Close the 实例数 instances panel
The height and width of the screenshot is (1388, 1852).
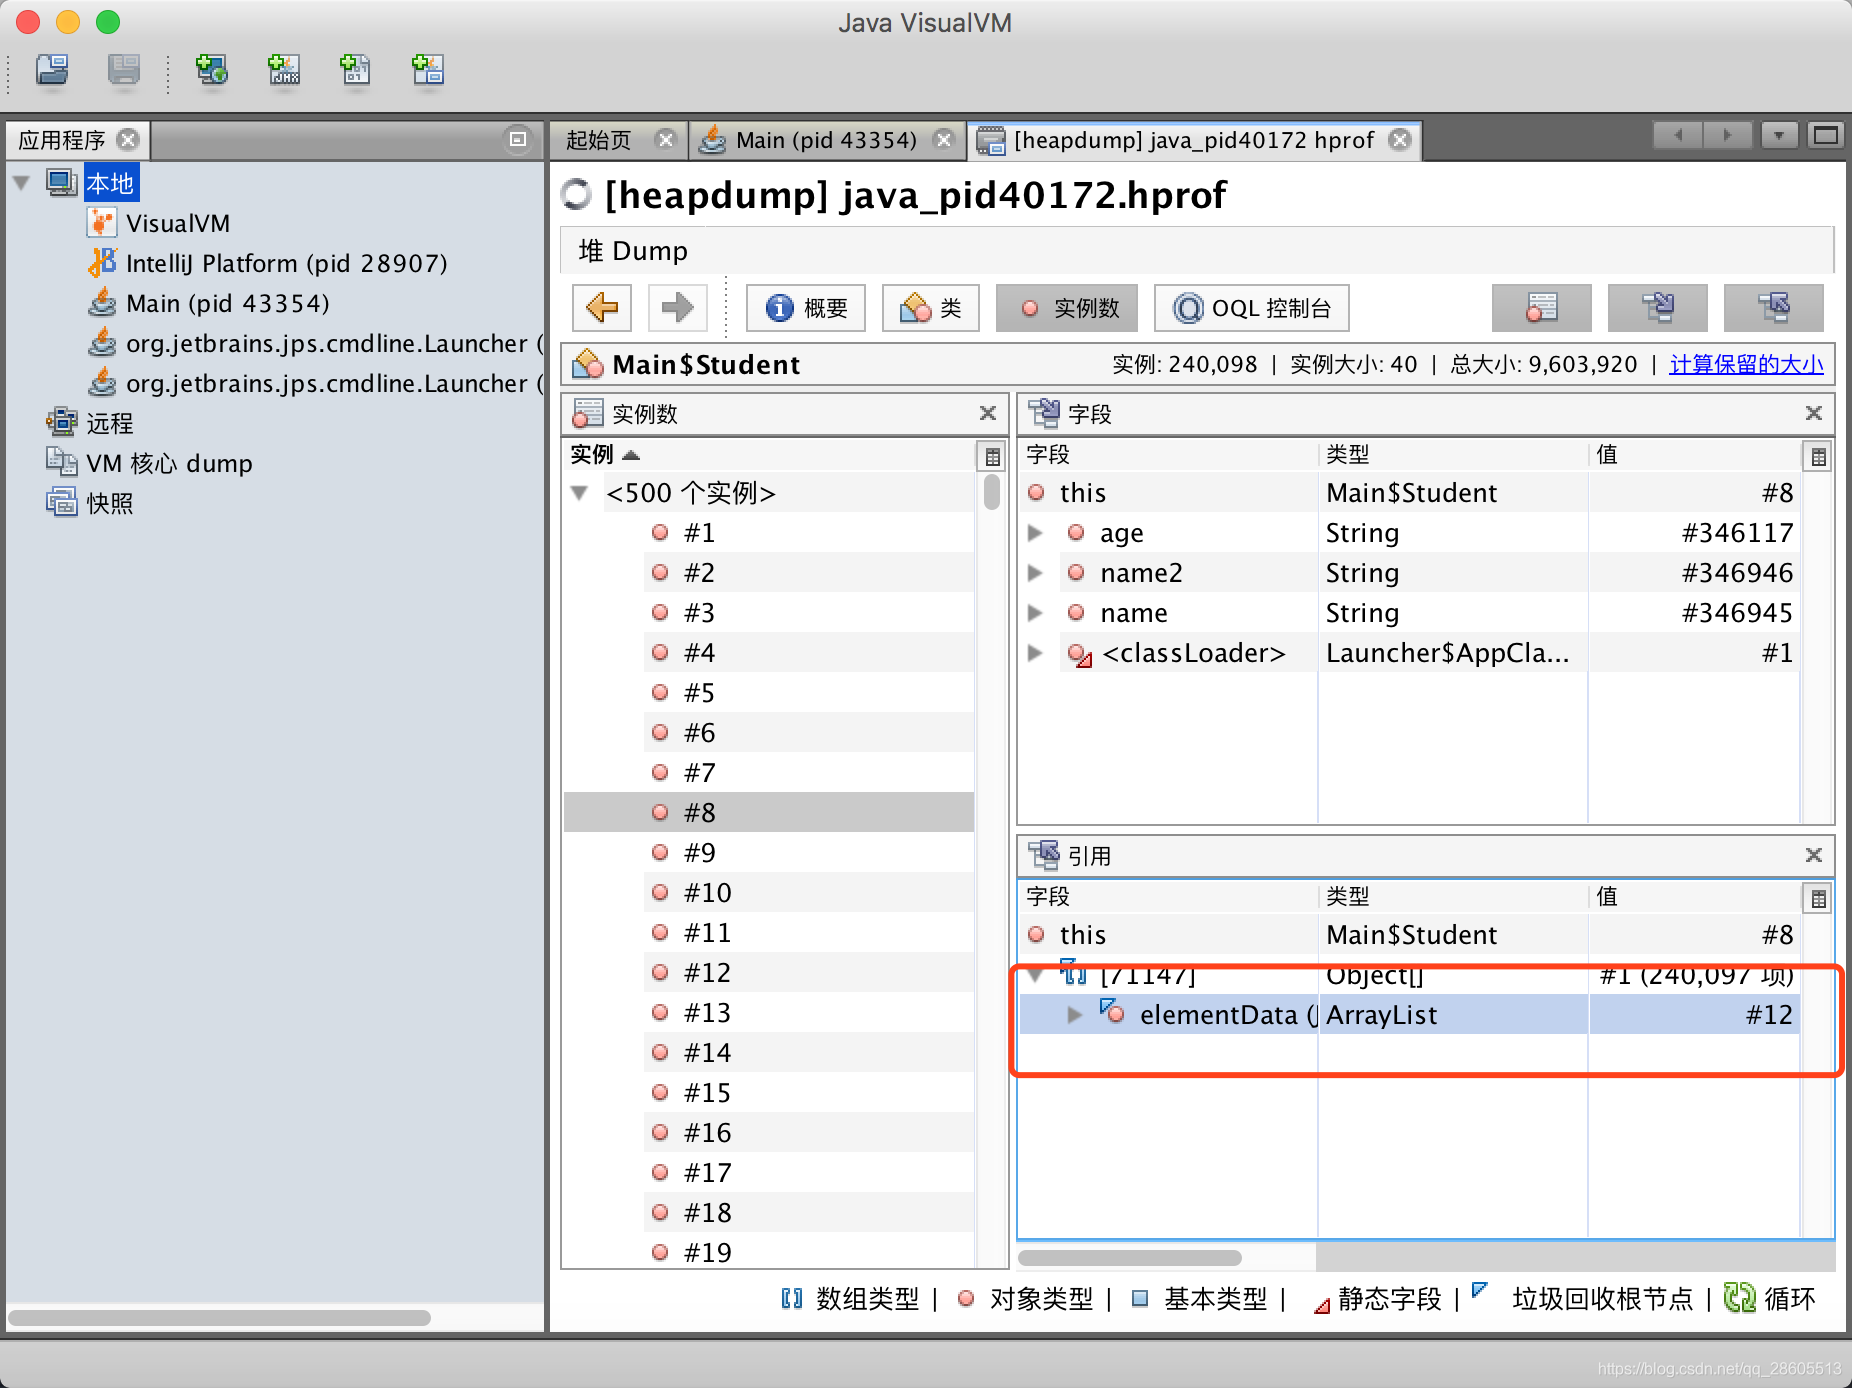[987, 413]
